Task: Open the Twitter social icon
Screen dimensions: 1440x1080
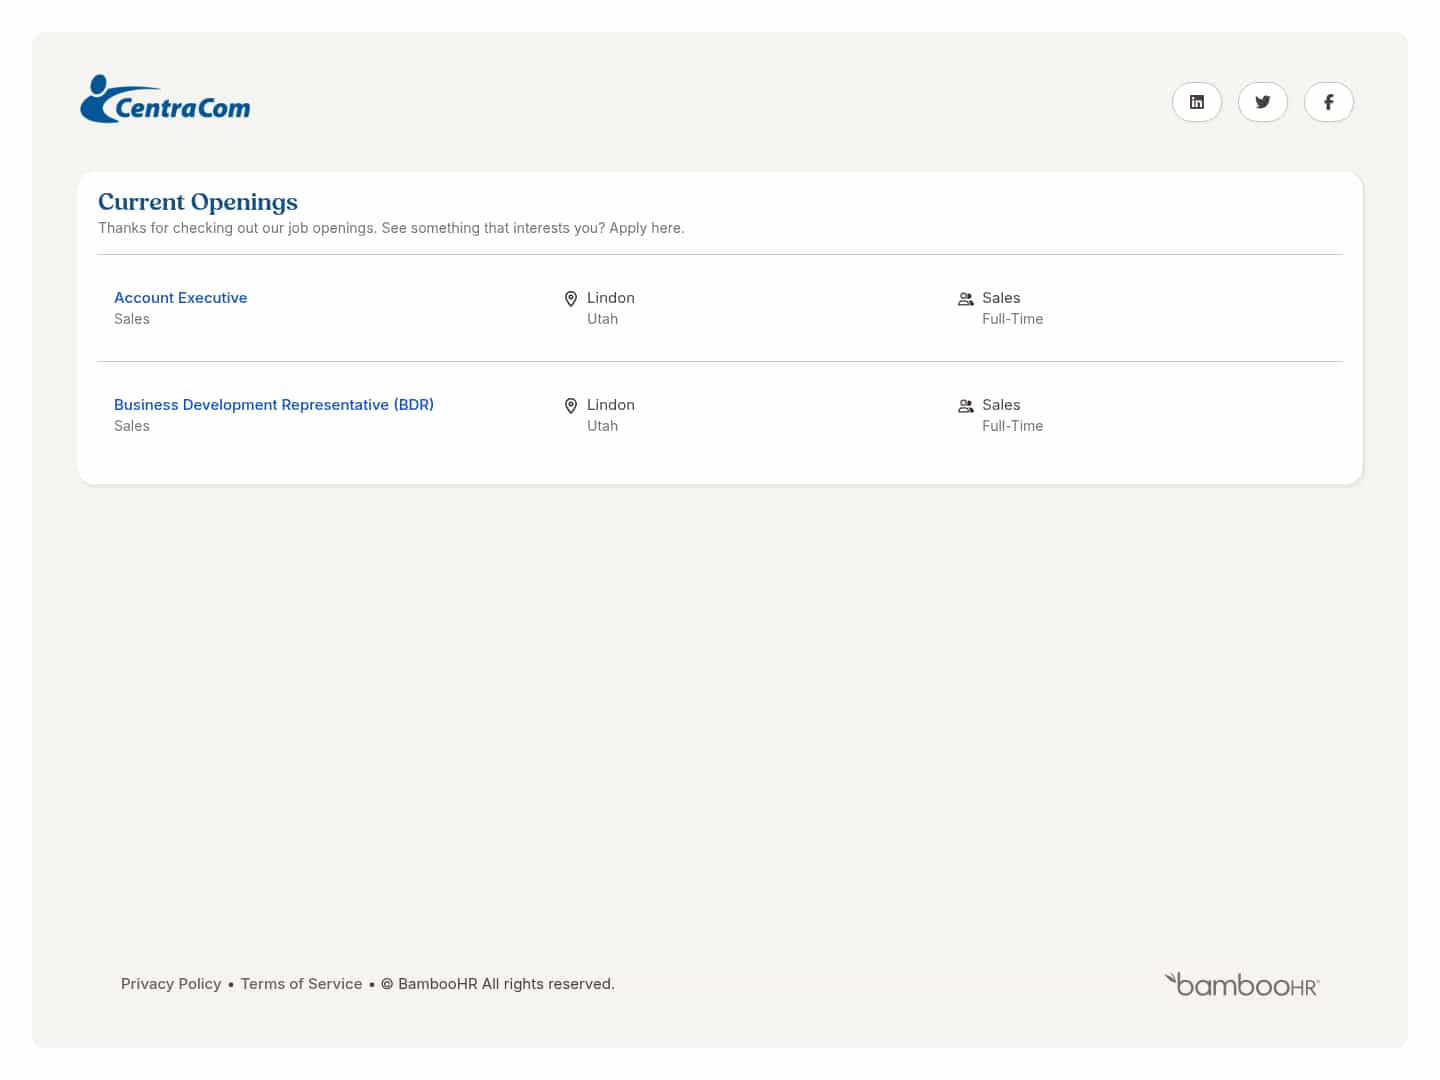Action: 1262,102
